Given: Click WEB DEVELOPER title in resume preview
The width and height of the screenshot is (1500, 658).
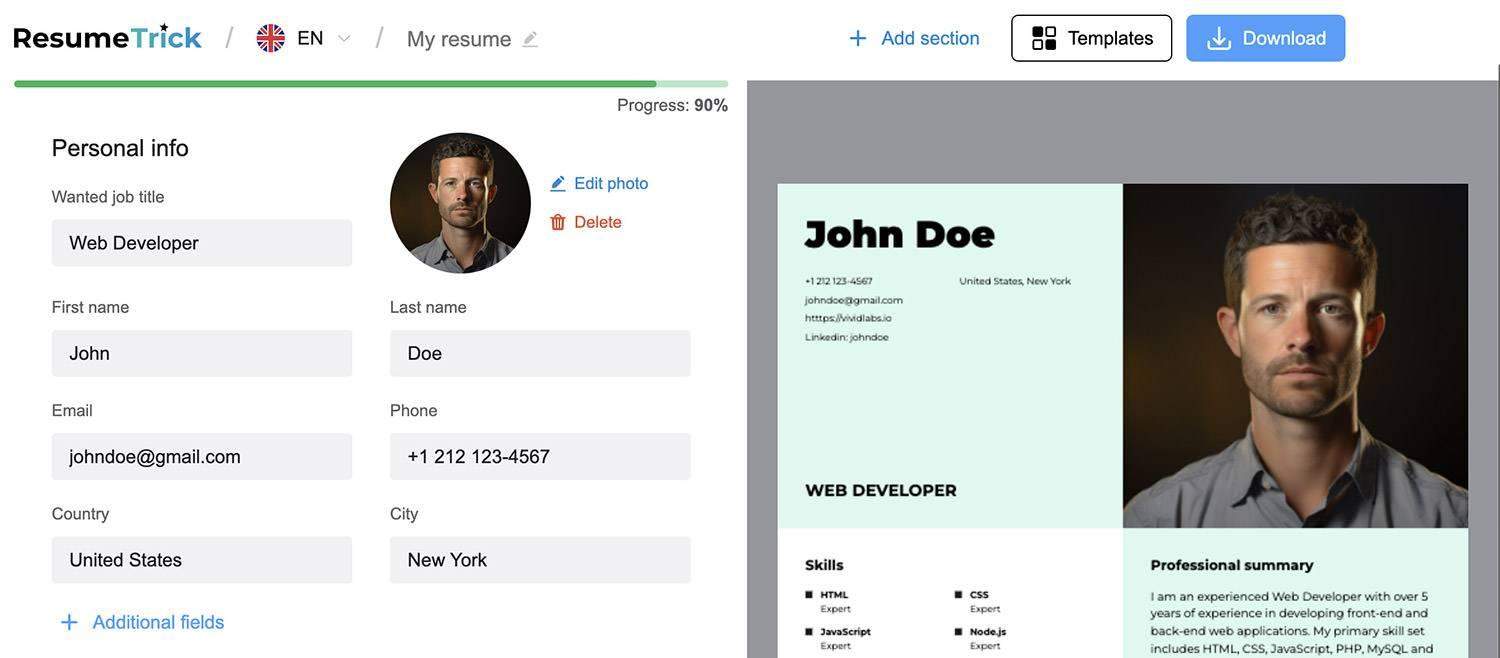Looking at the screenshot, I should [881, 490].
